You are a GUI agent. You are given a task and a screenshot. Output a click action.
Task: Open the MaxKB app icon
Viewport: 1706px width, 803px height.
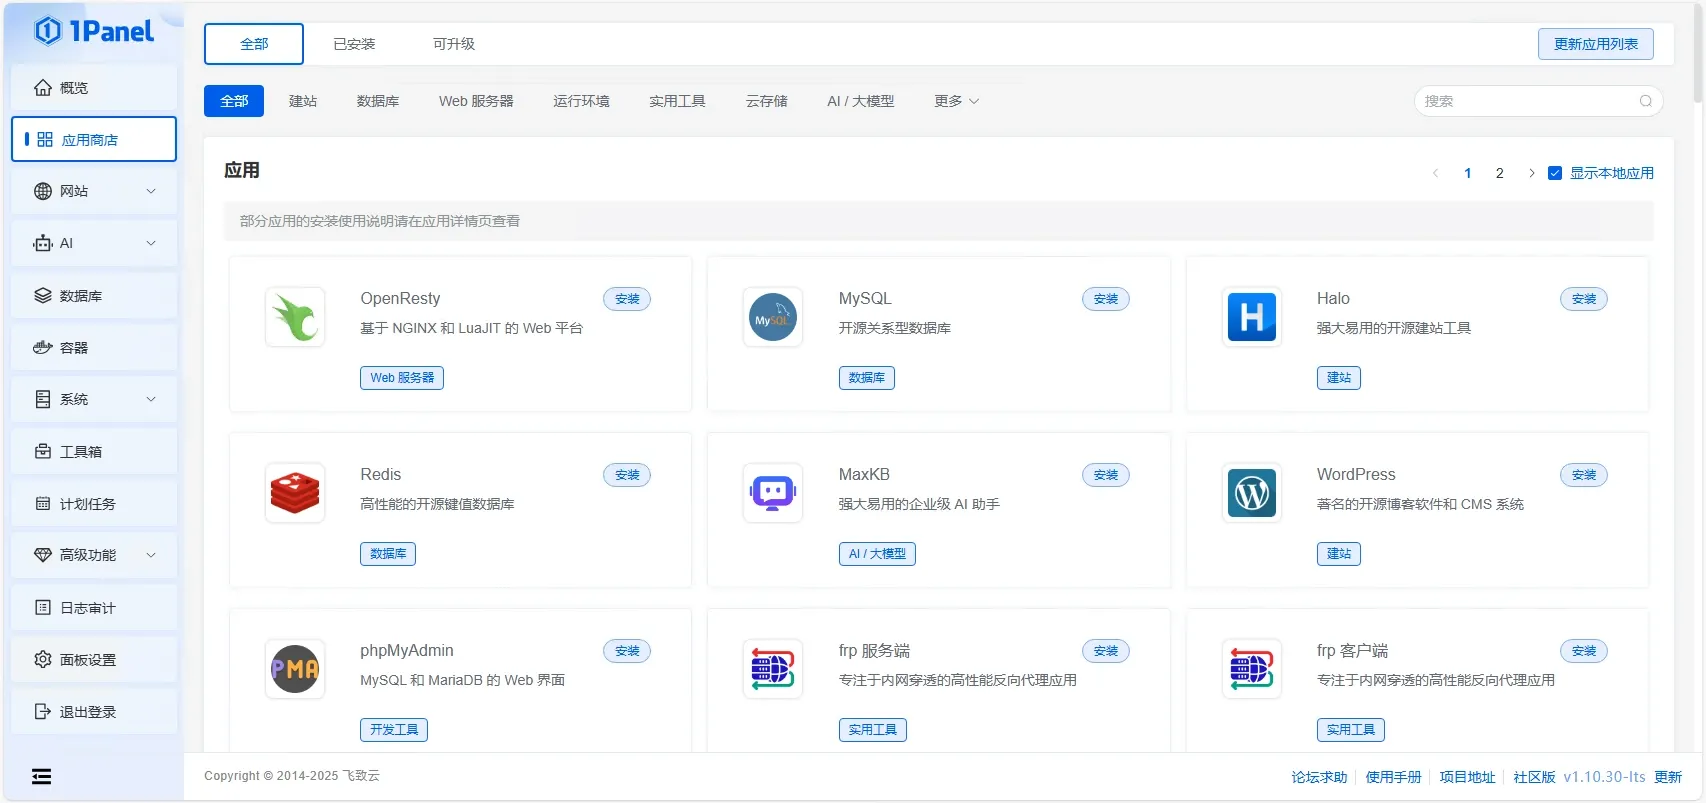pyautogui.click(x=773, y=493)
